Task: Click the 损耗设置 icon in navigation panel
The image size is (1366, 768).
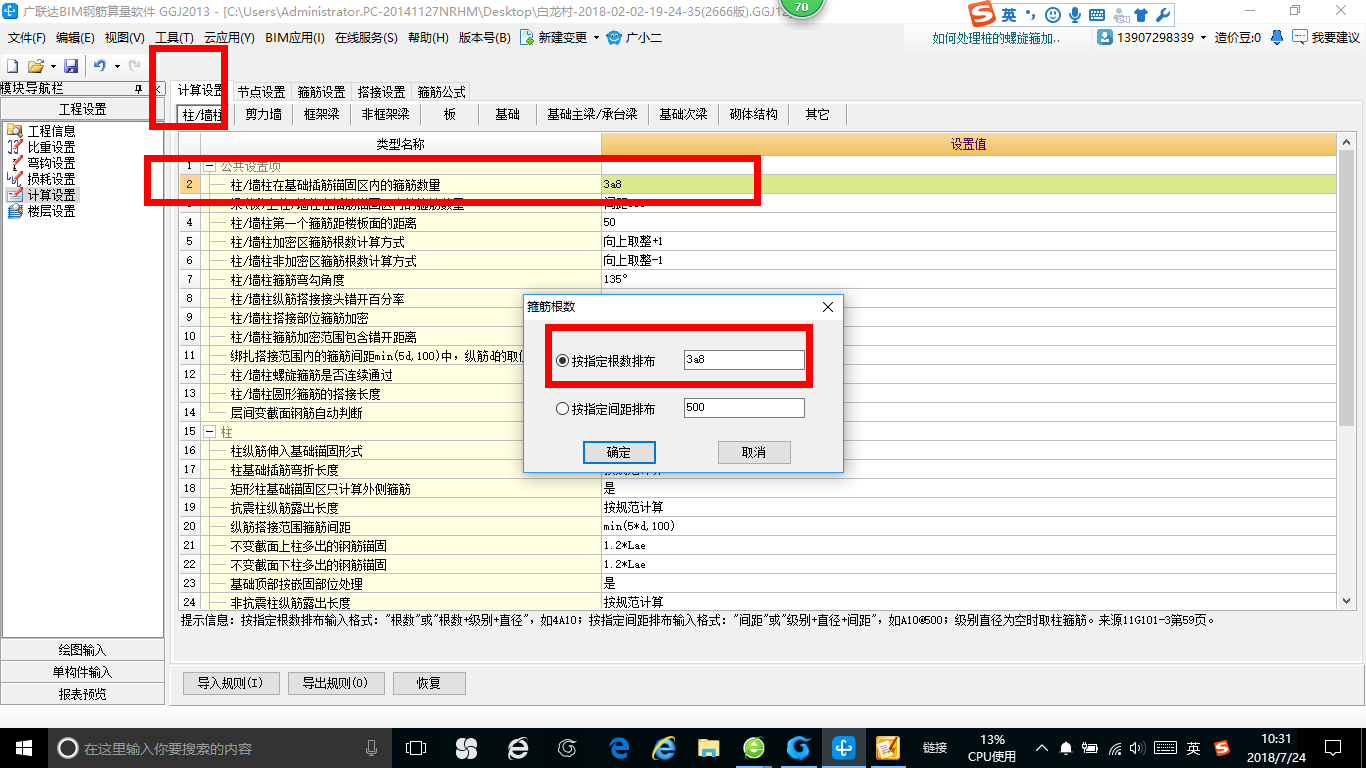Action: click(14, 179)
